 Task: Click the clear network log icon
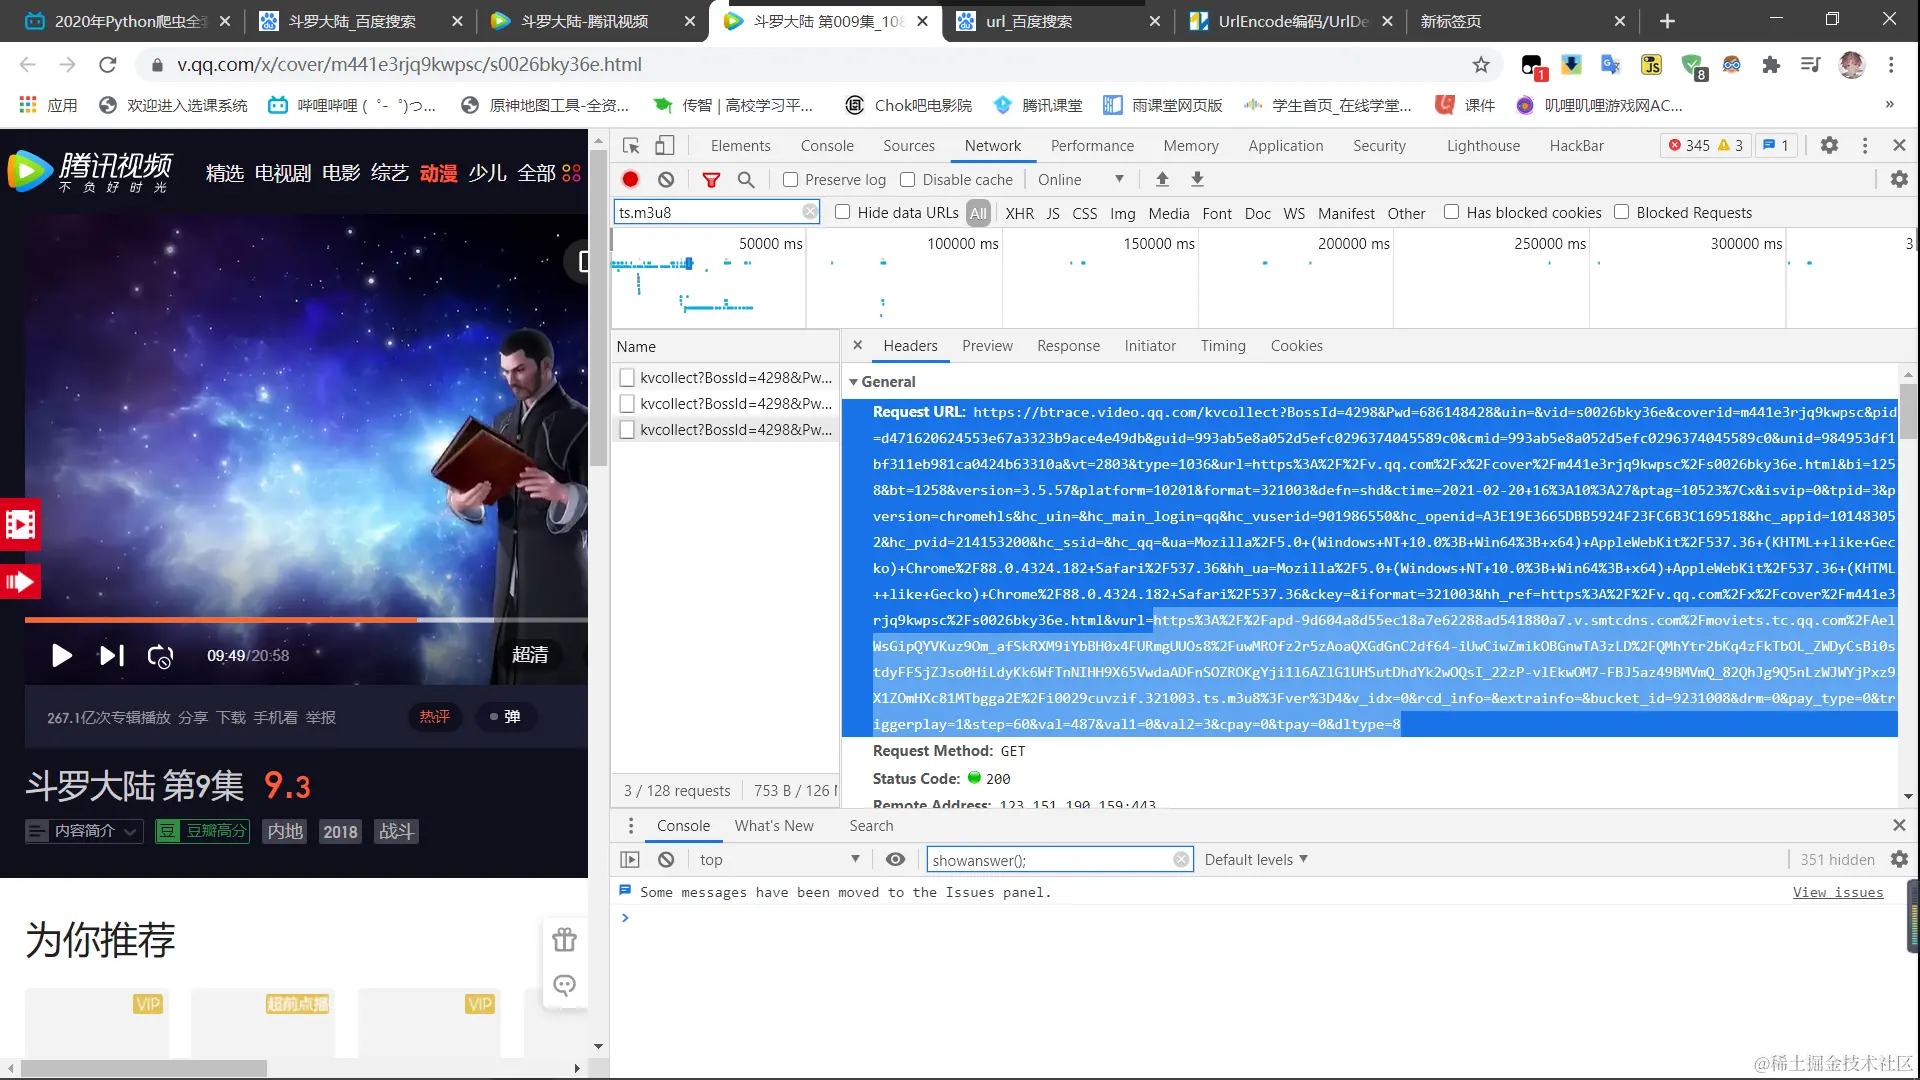click(666, 179)
